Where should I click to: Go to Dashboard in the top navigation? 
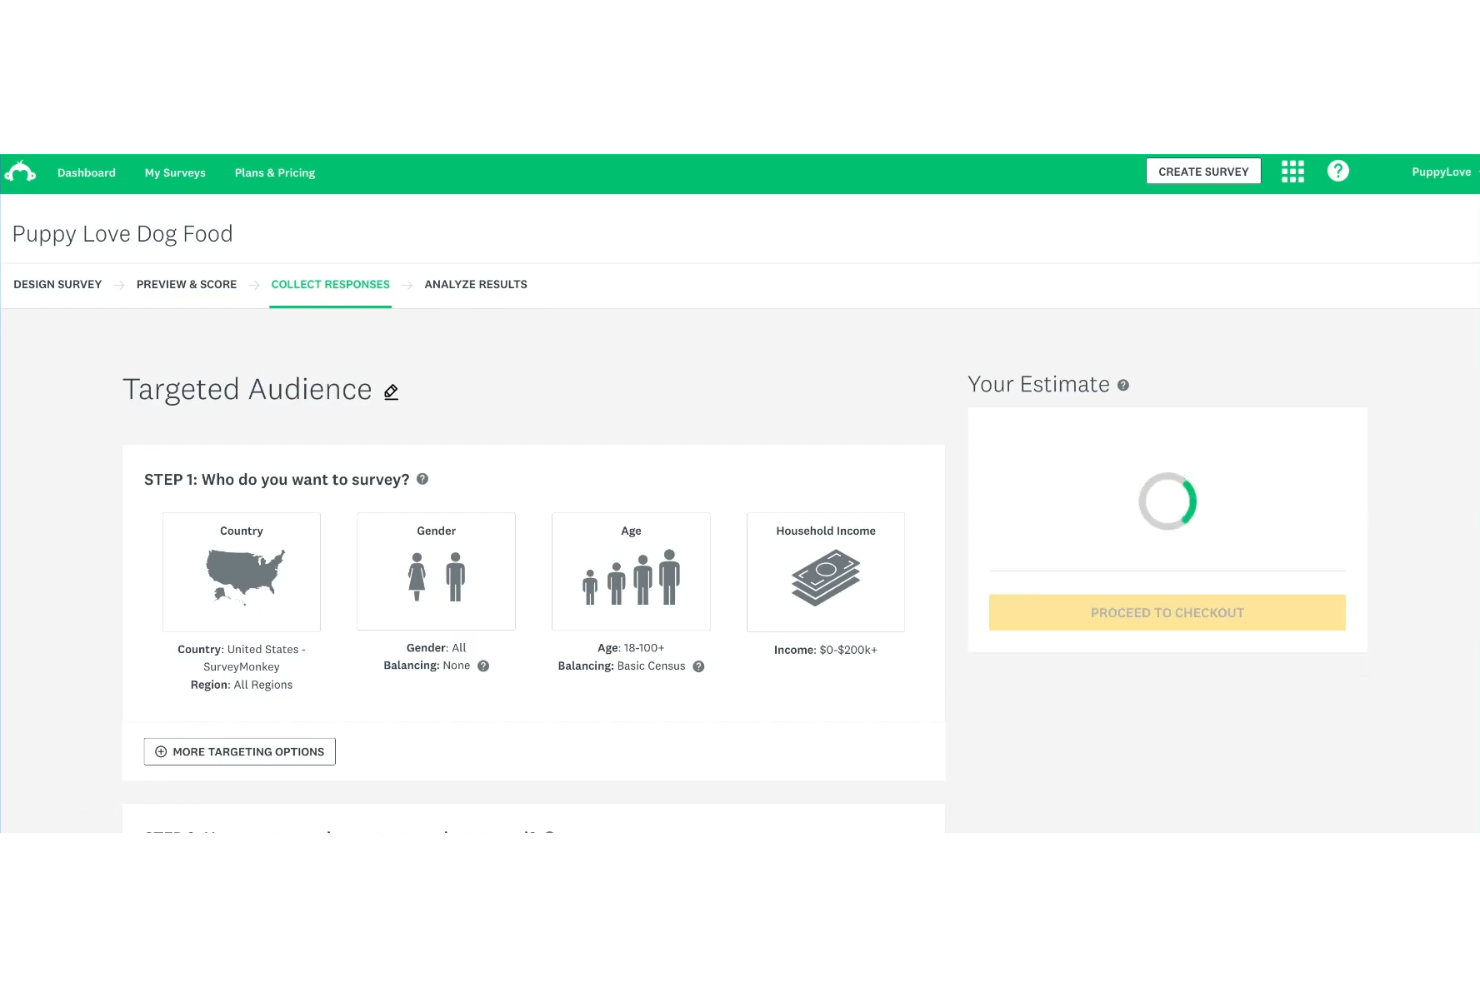click(x=86, y=173)
